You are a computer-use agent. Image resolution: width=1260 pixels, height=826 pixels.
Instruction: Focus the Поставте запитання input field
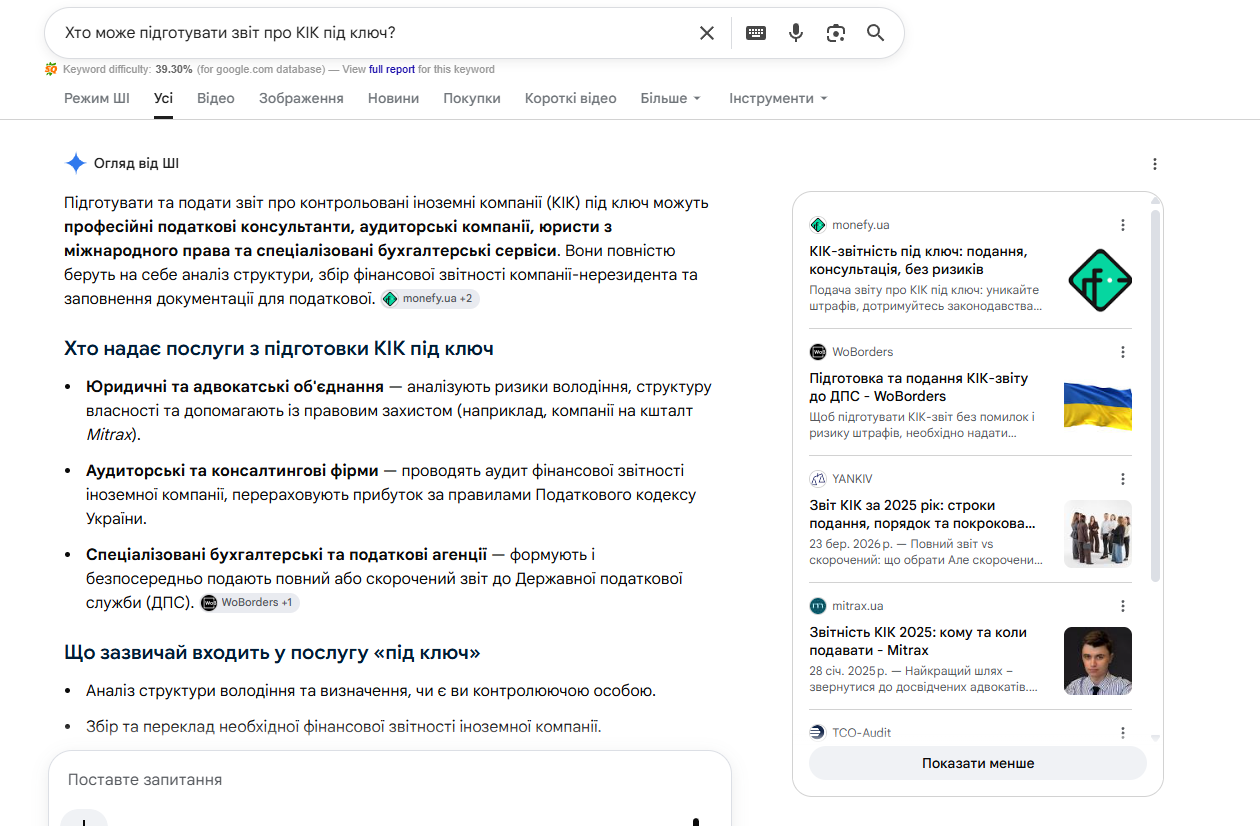[390, 780]
